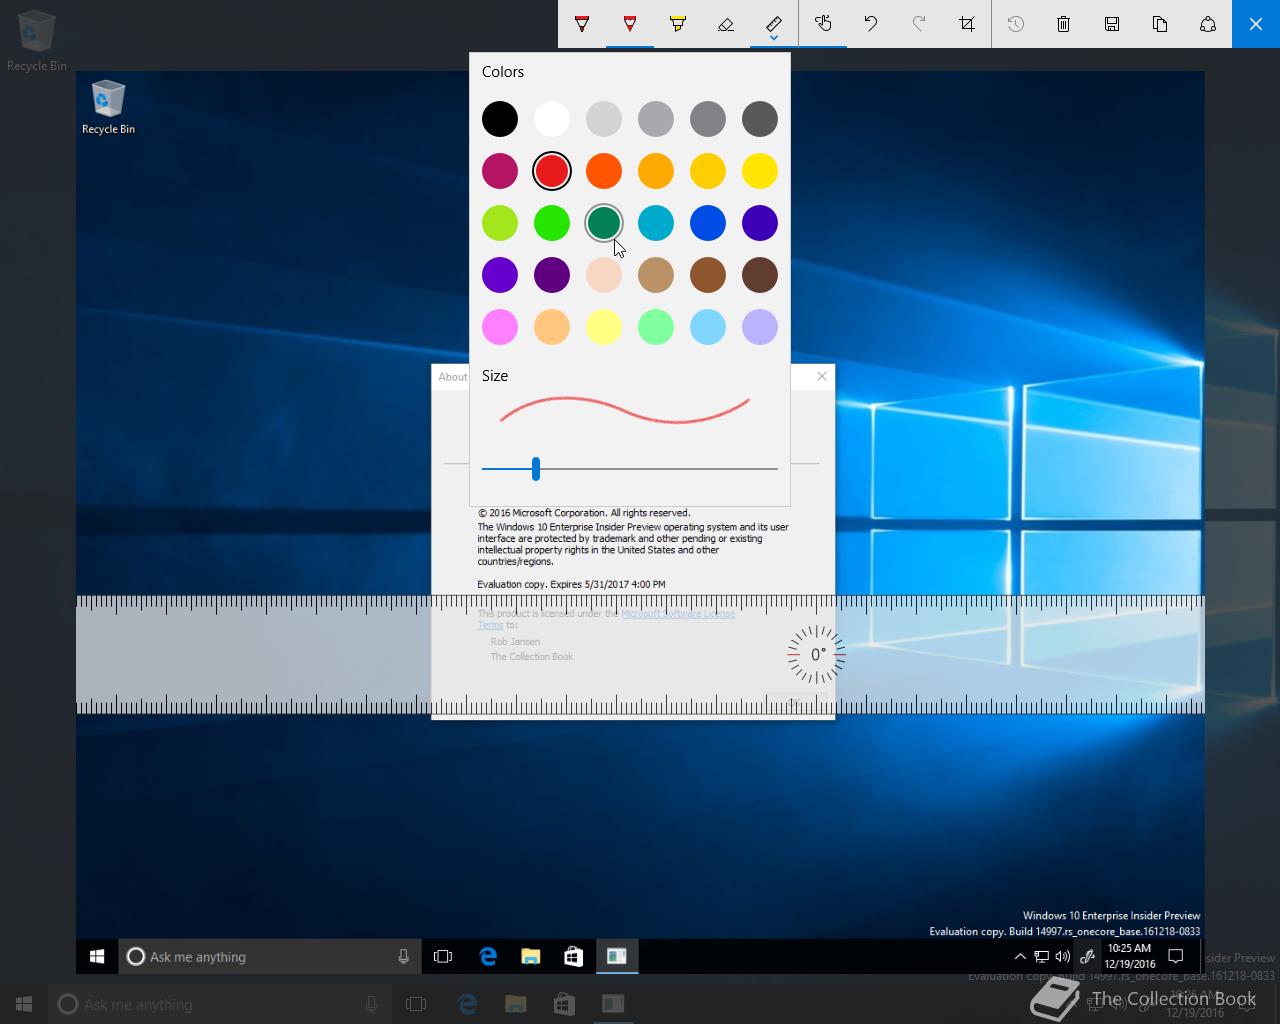This screenshot has width=1280, height=1024.
Task: Select the ballpoint pen tool
Action: 582,24
